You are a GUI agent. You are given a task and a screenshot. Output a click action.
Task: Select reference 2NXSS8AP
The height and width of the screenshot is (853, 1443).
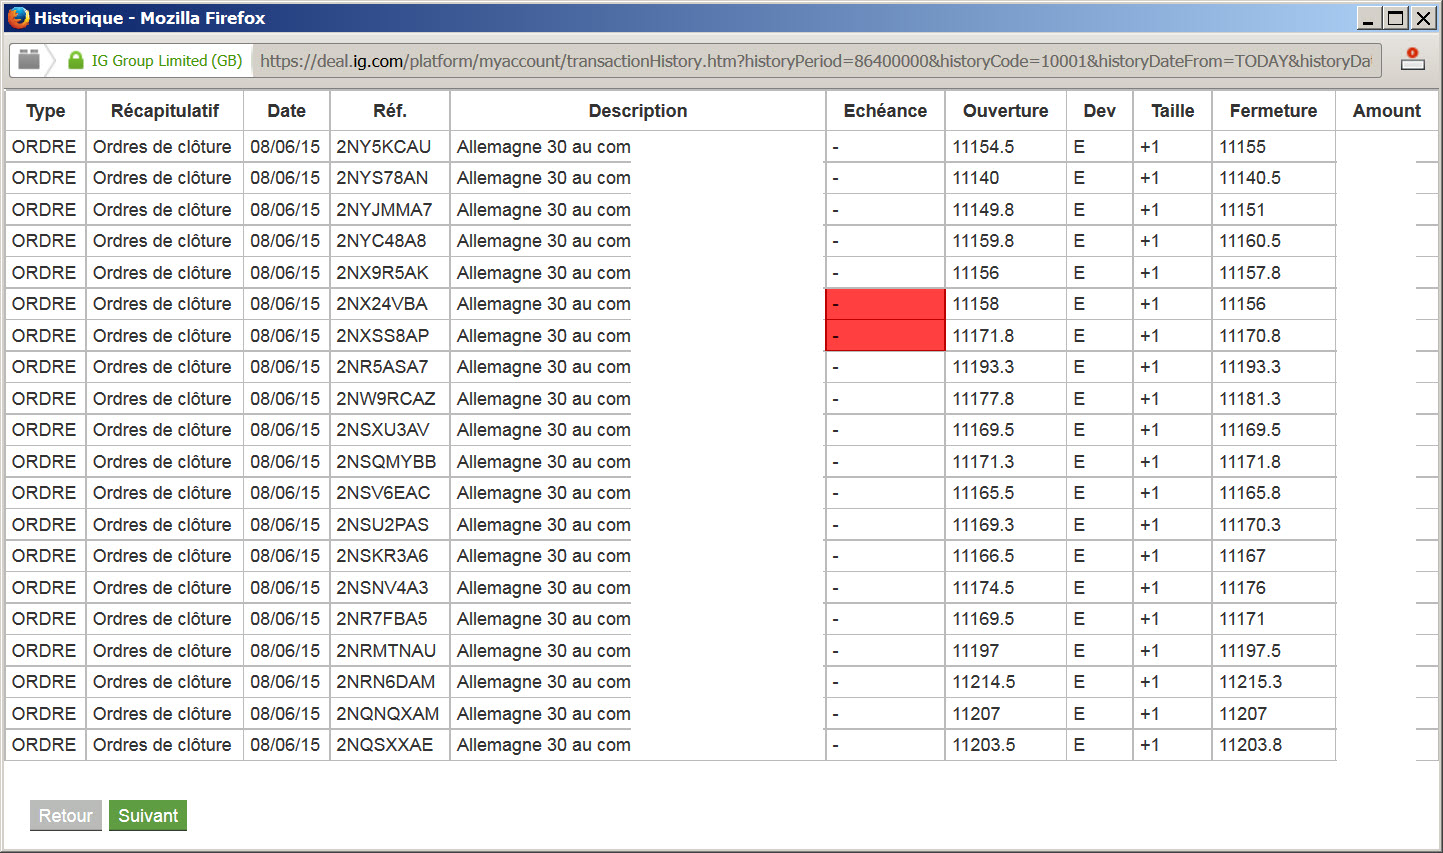pos(383,336)
